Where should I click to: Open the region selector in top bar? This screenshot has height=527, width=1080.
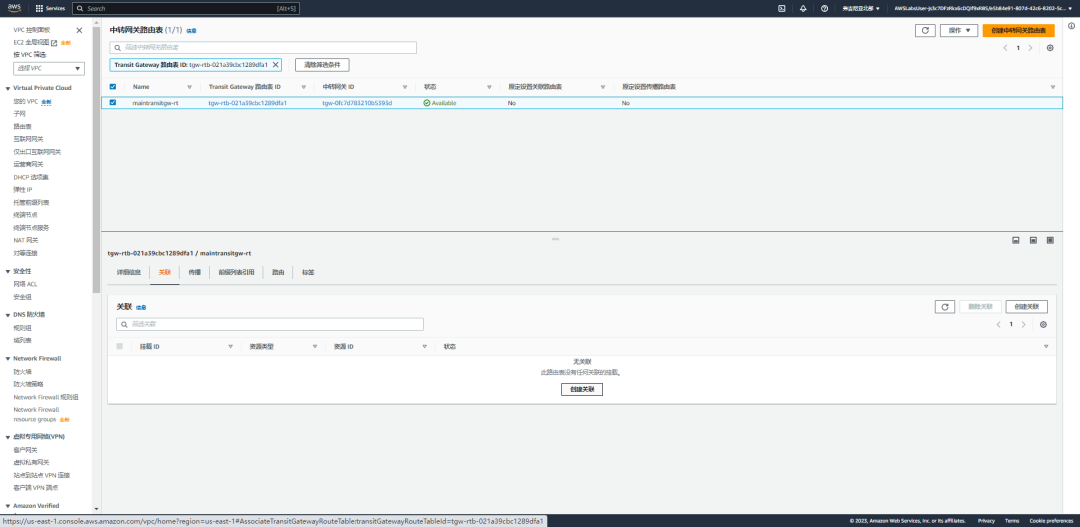coord(860,8)
